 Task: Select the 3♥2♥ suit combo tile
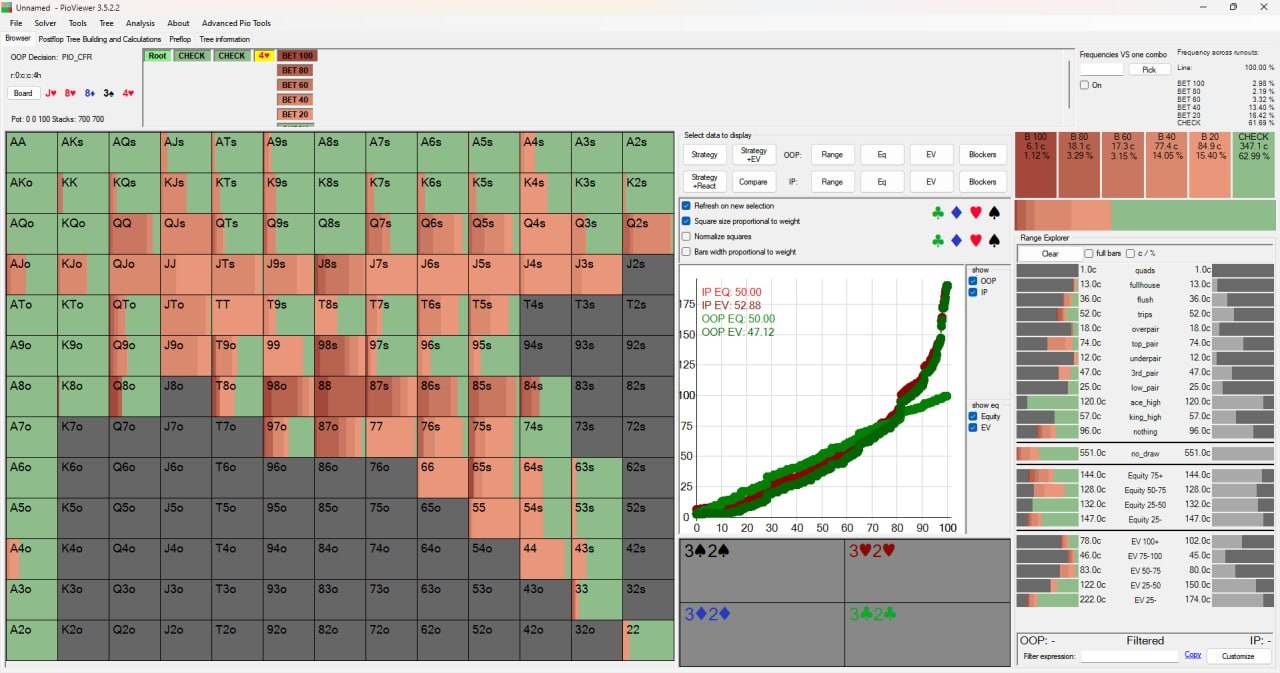[928, 570]
